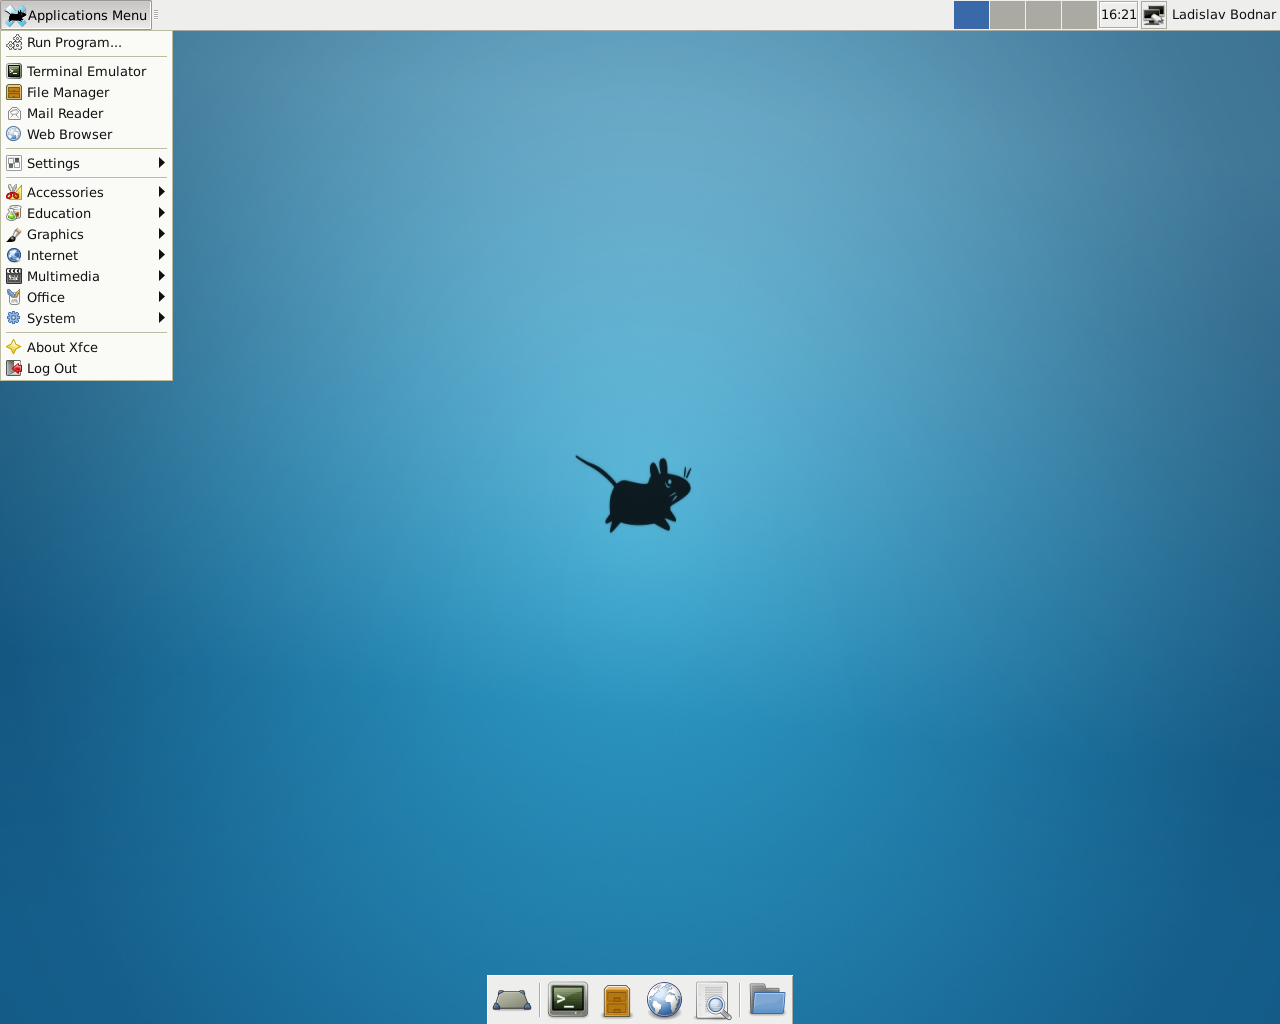Launch Web Browser from the Applications Menu
1280x1024 pixels.
[87, 134]
